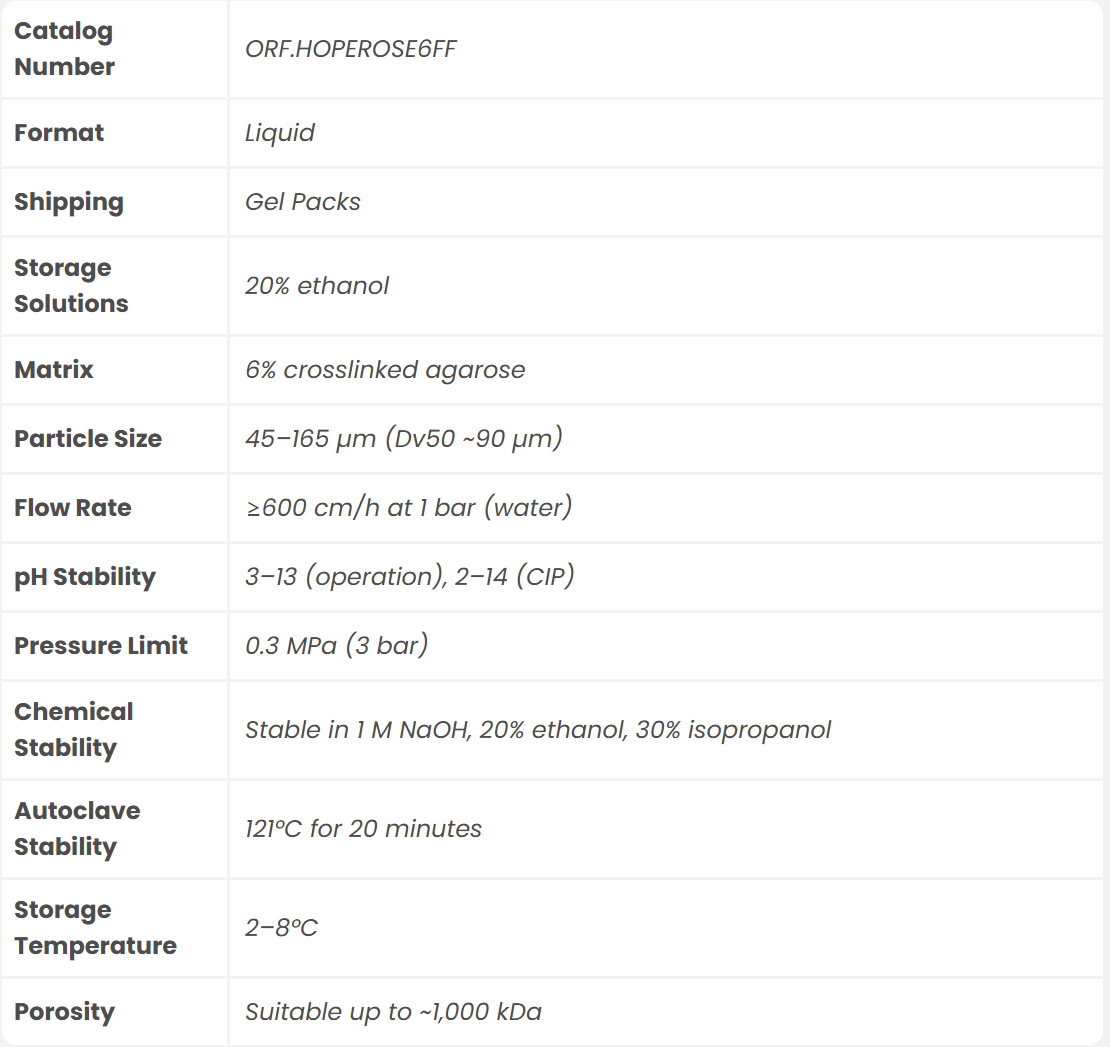This screenshot has width=1110, height=1047.
Task: Click the Format value Liquid
Action: [280, 133]
